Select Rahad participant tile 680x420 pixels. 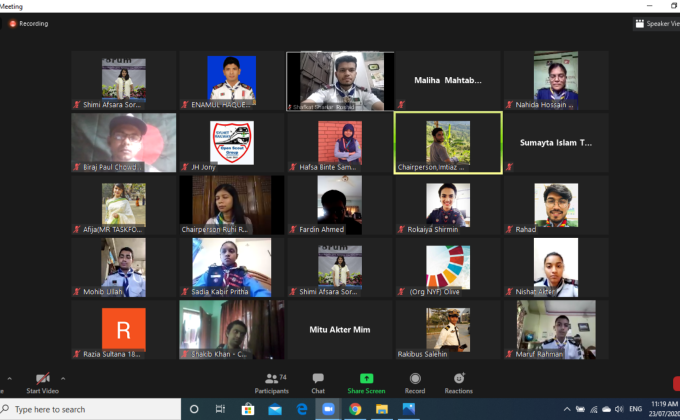click(x=556, y=205)
